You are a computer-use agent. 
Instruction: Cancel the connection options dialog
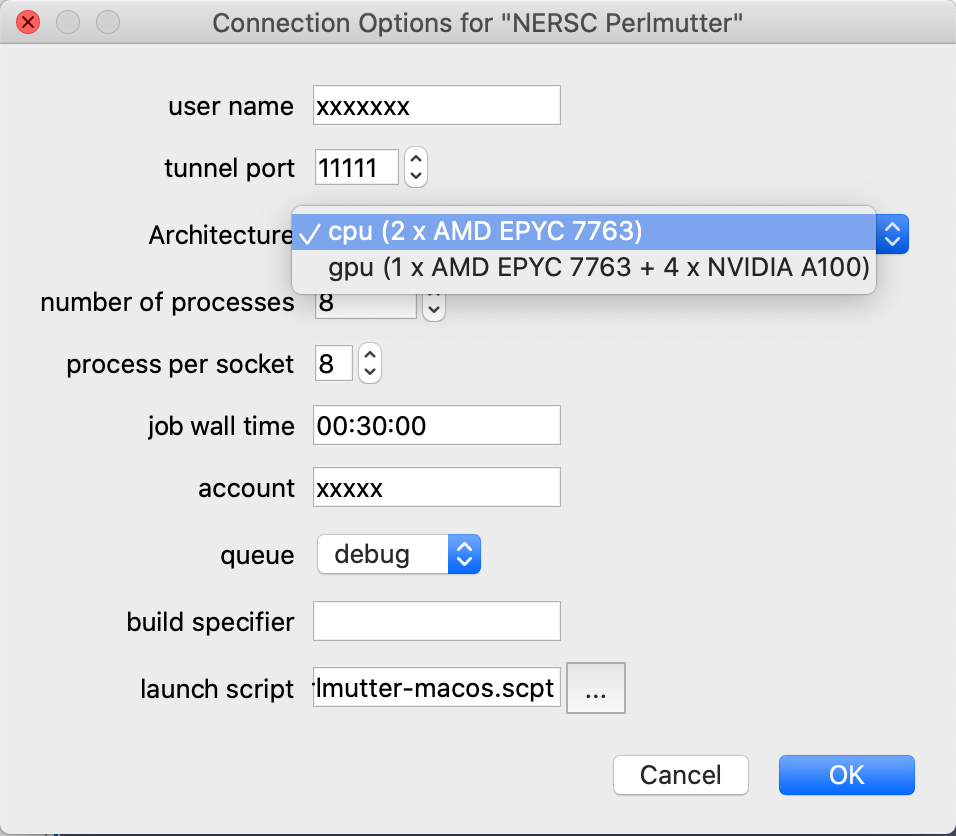680,774
